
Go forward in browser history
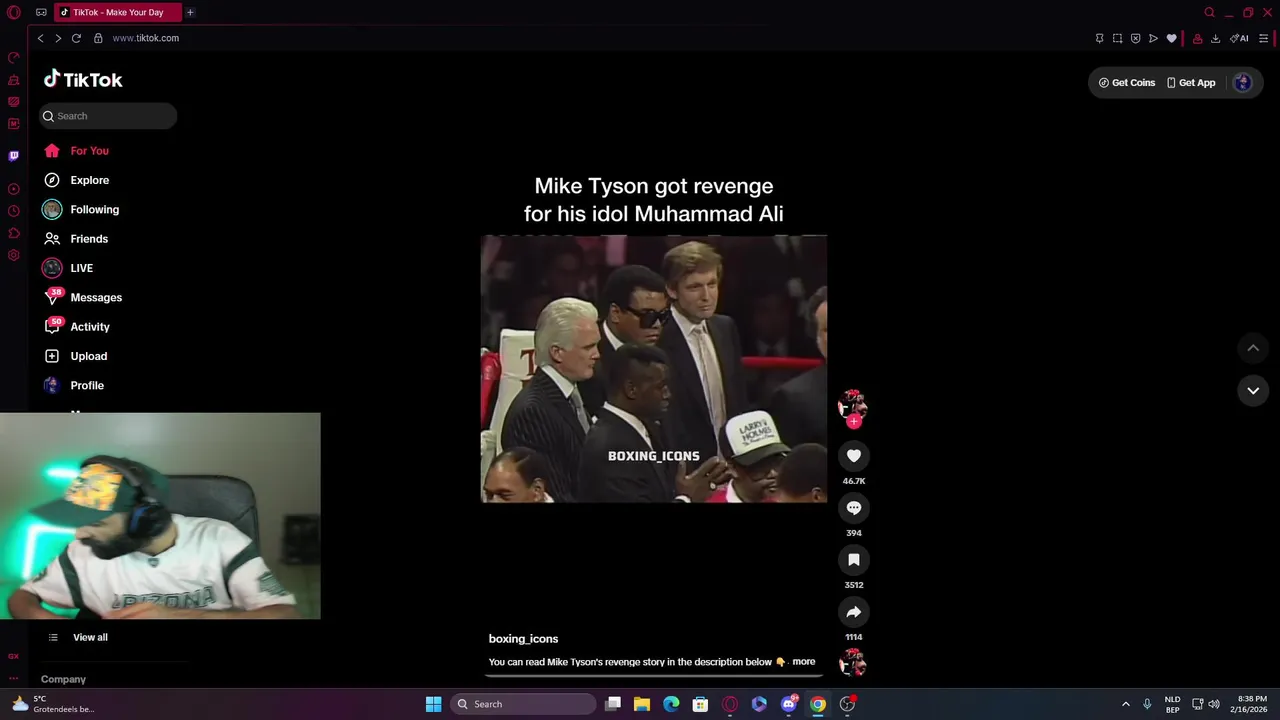coord(58,38)
